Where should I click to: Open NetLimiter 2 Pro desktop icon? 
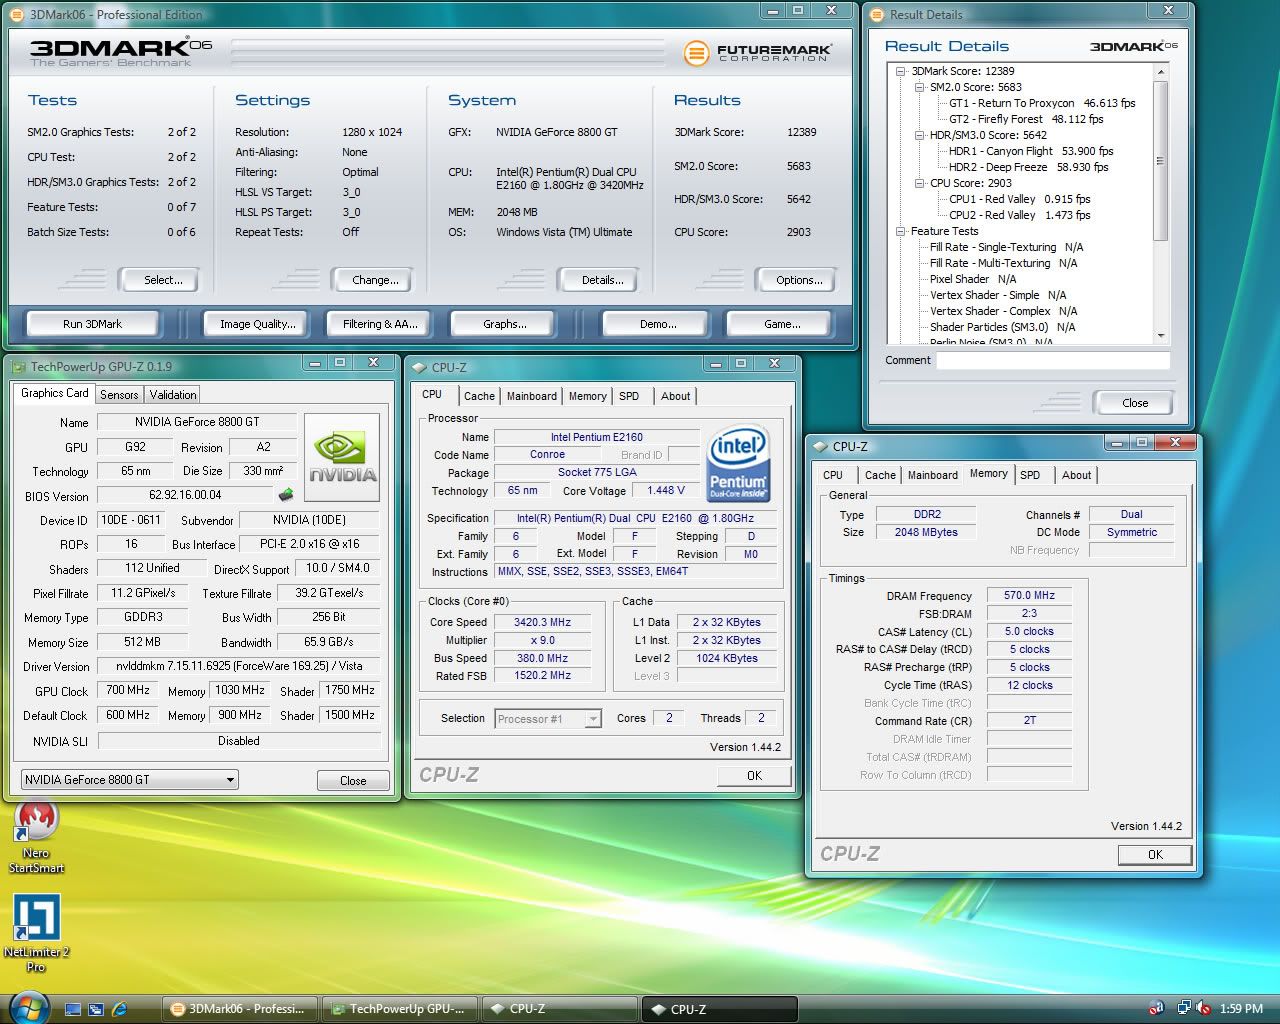pyautogui.click(x=36, y=918)
